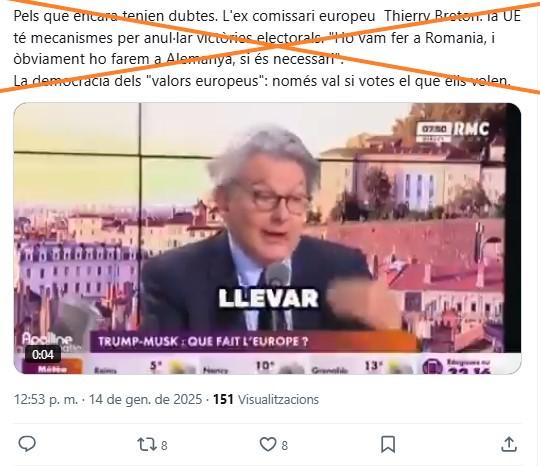The height and width of the screenshot is (466, 540).
Task: Click the LLEVAR subtitle overlay
Action: [269, 298]
